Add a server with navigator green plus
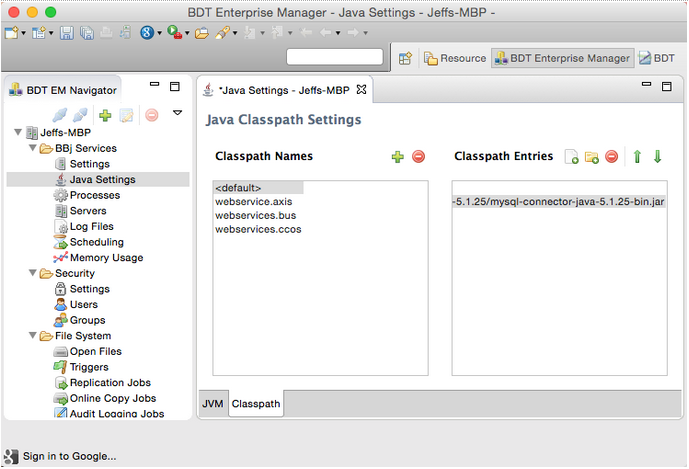The width and height of the screenshot is (689, 469). (x=105, y=115)
